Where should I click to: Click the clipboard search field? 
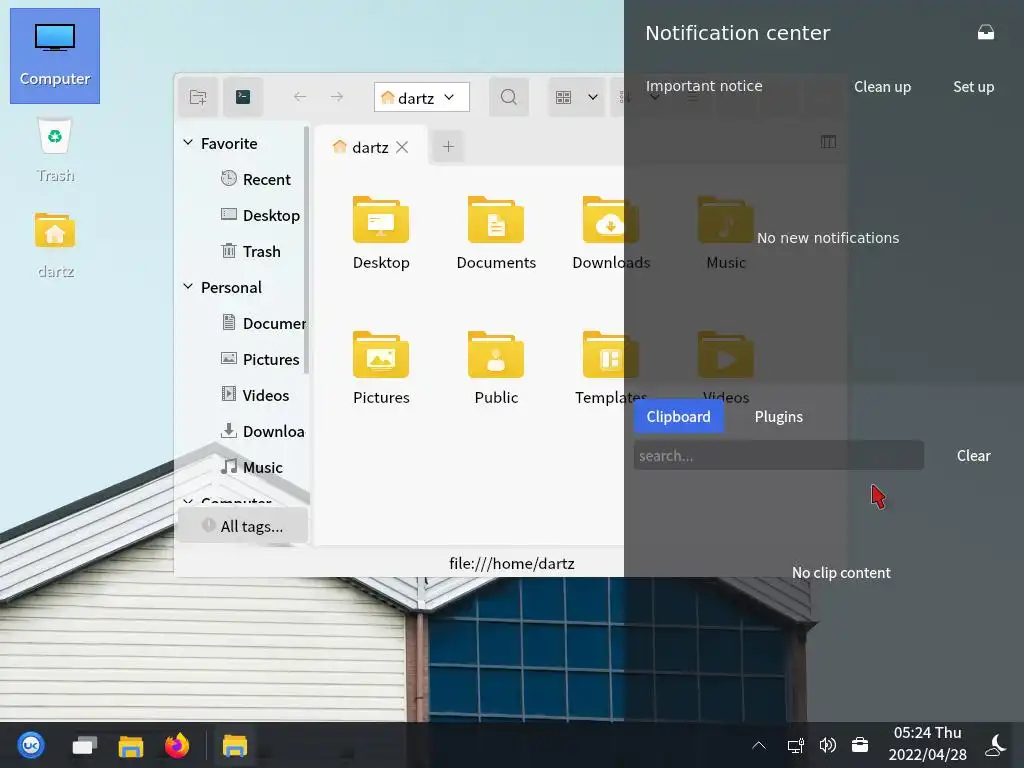778,455
